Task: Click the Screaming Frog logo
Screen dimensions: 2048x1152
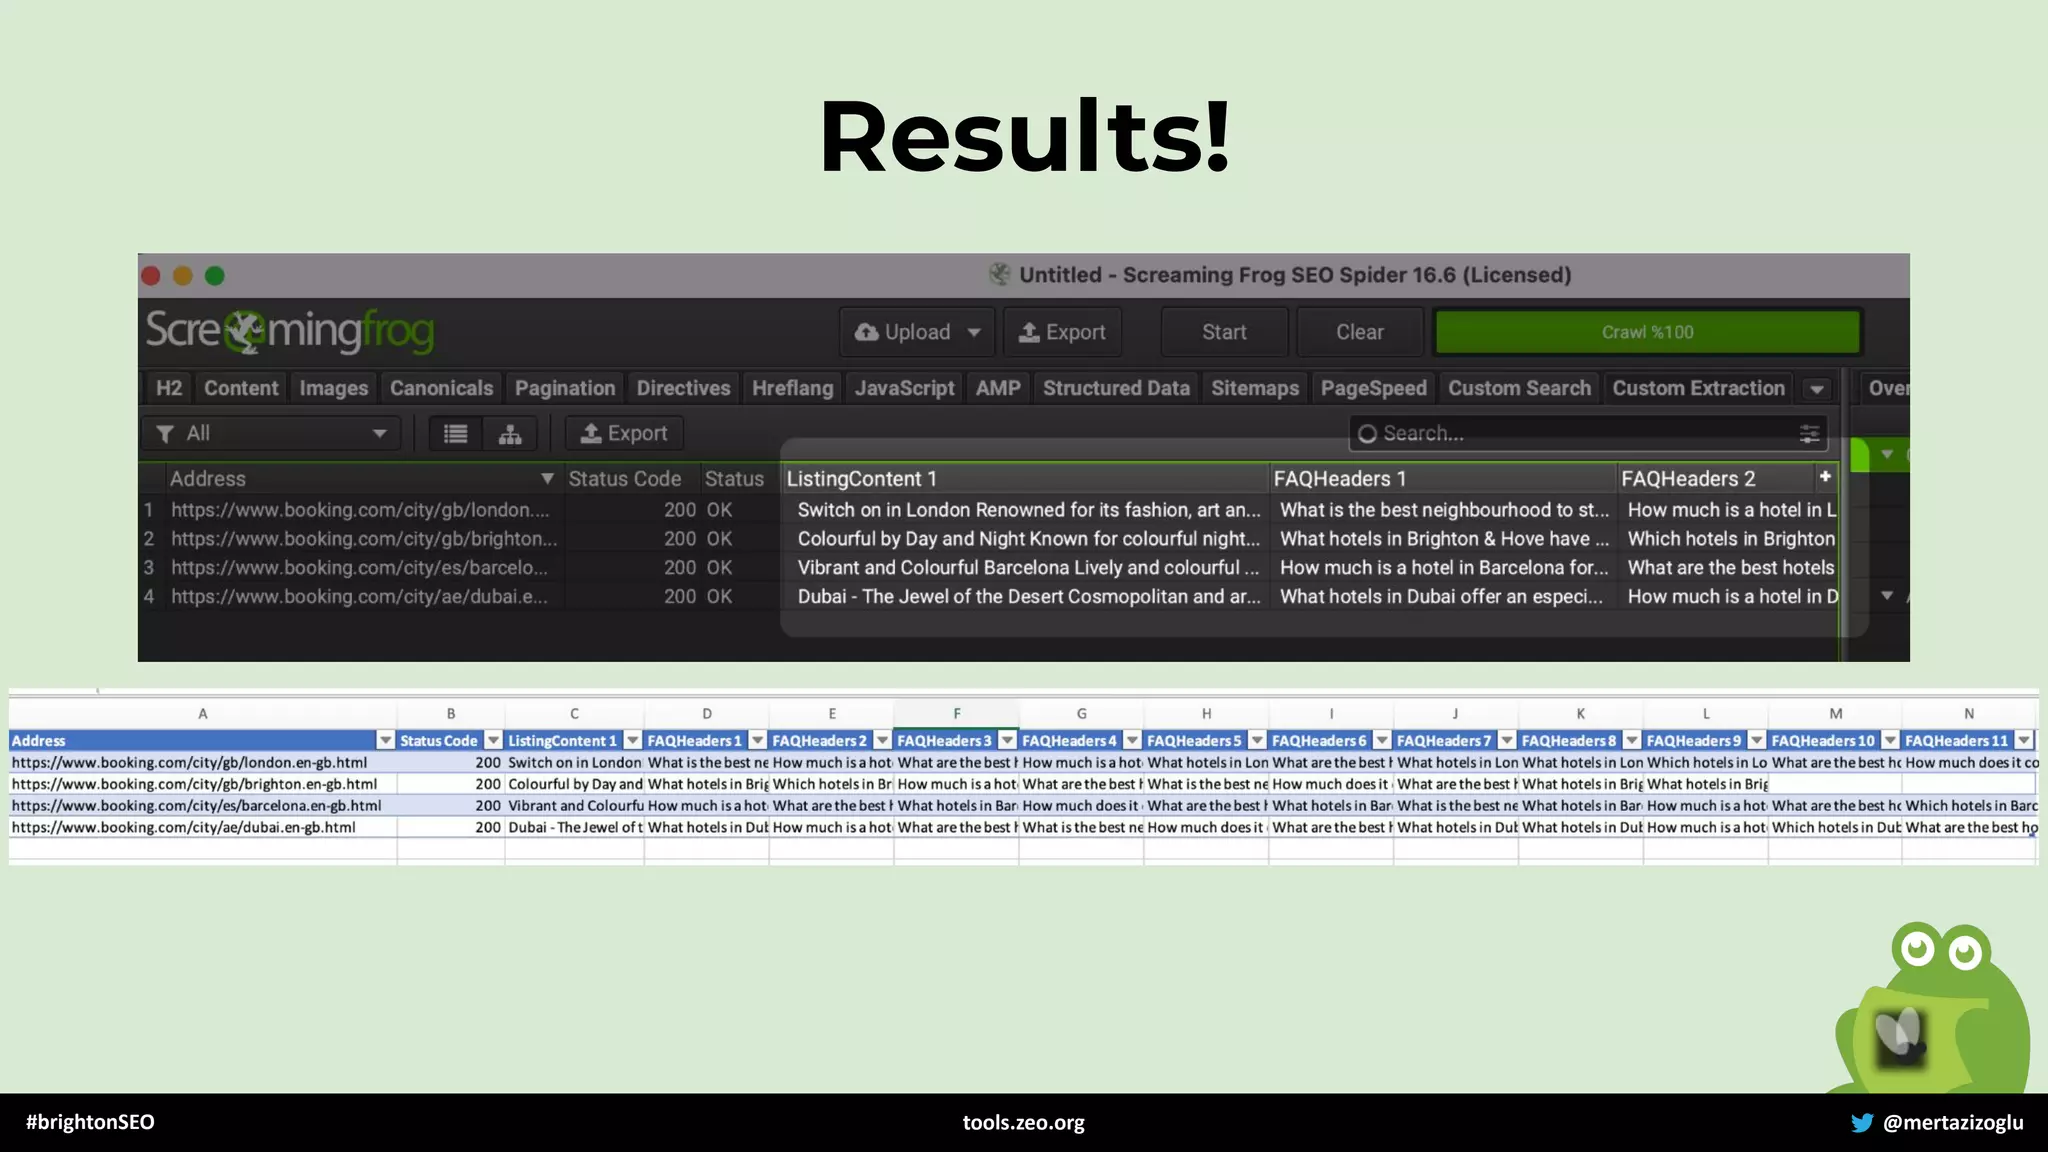Action: [x=290, y=332]
